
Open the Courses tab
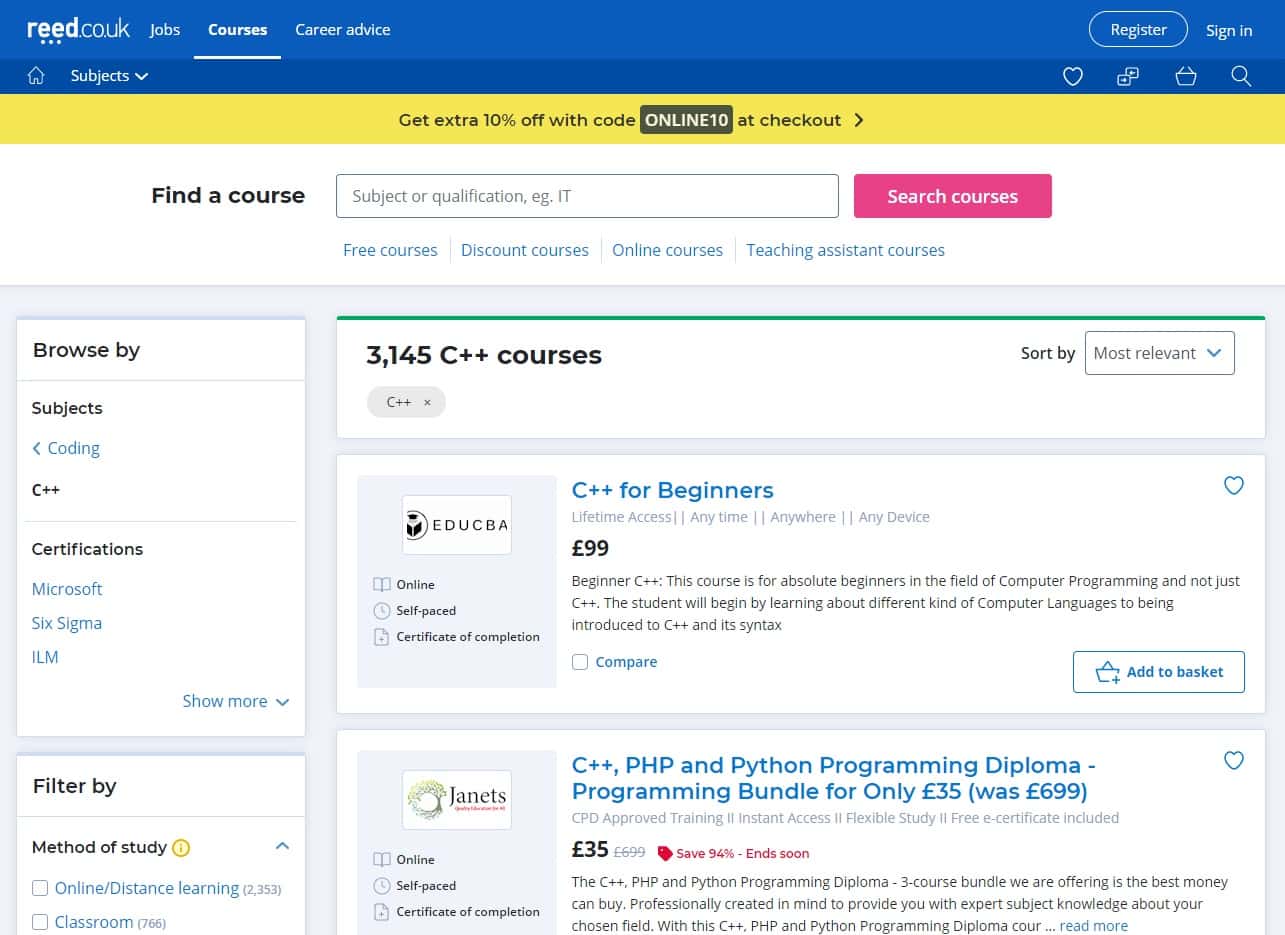click(237, 30)
